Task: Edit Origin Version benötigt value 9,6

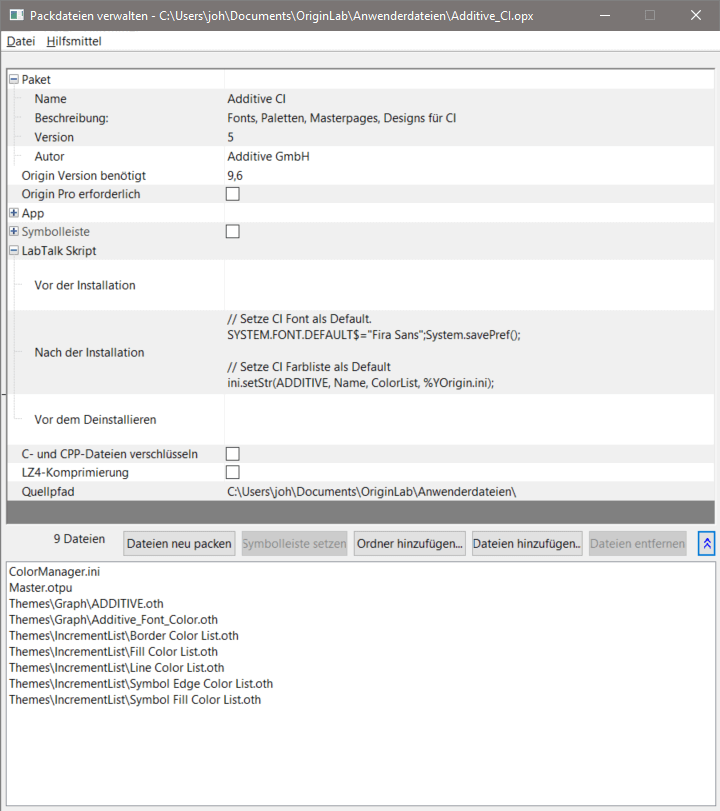Action: [x=469, y=175]
